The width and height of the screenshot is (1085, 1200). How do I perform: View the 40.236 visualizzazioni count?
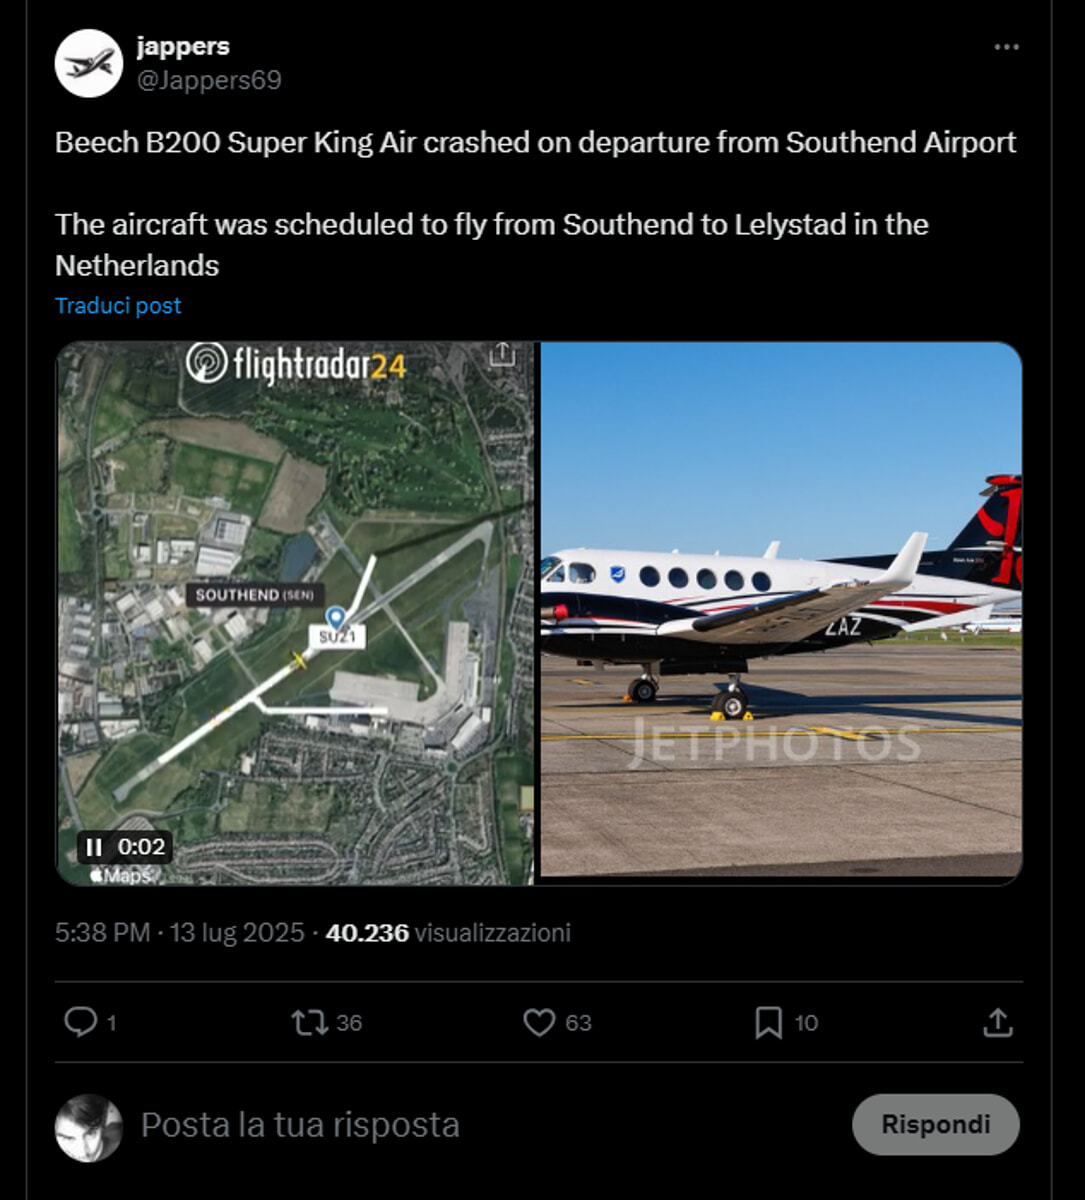(448, 933)
